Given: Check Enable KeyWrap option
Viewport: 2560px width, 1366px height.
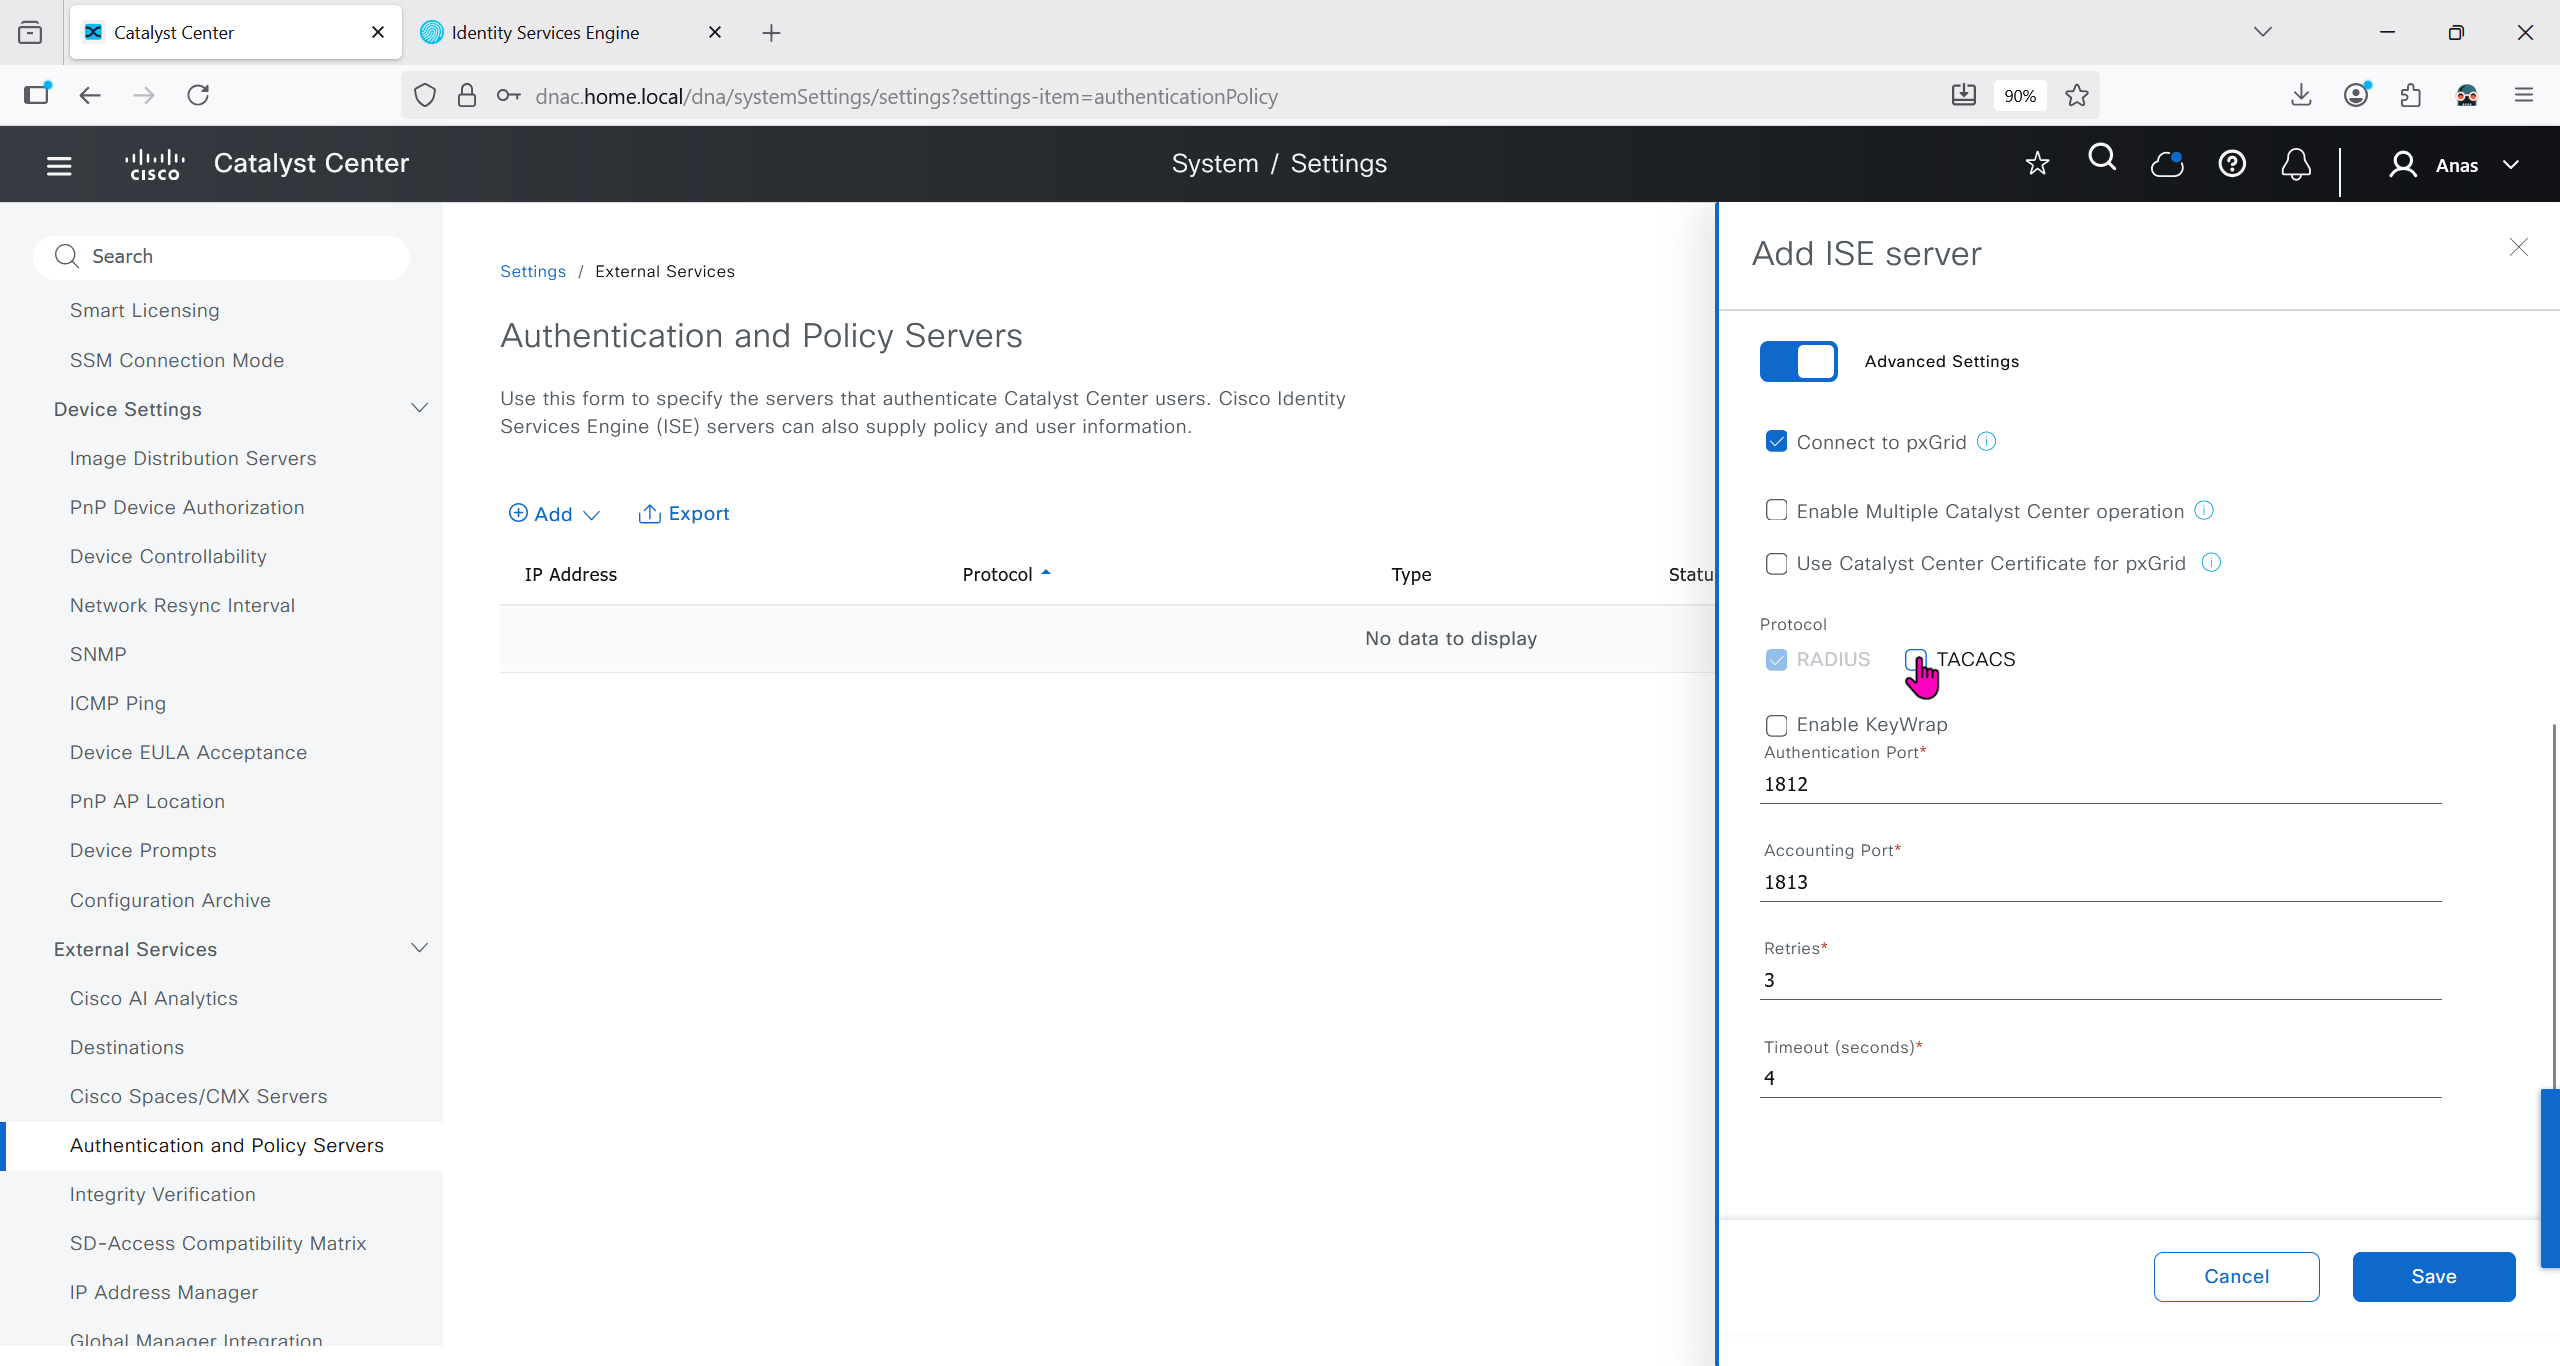Looking at the screenshot, I should (1776, 725).
